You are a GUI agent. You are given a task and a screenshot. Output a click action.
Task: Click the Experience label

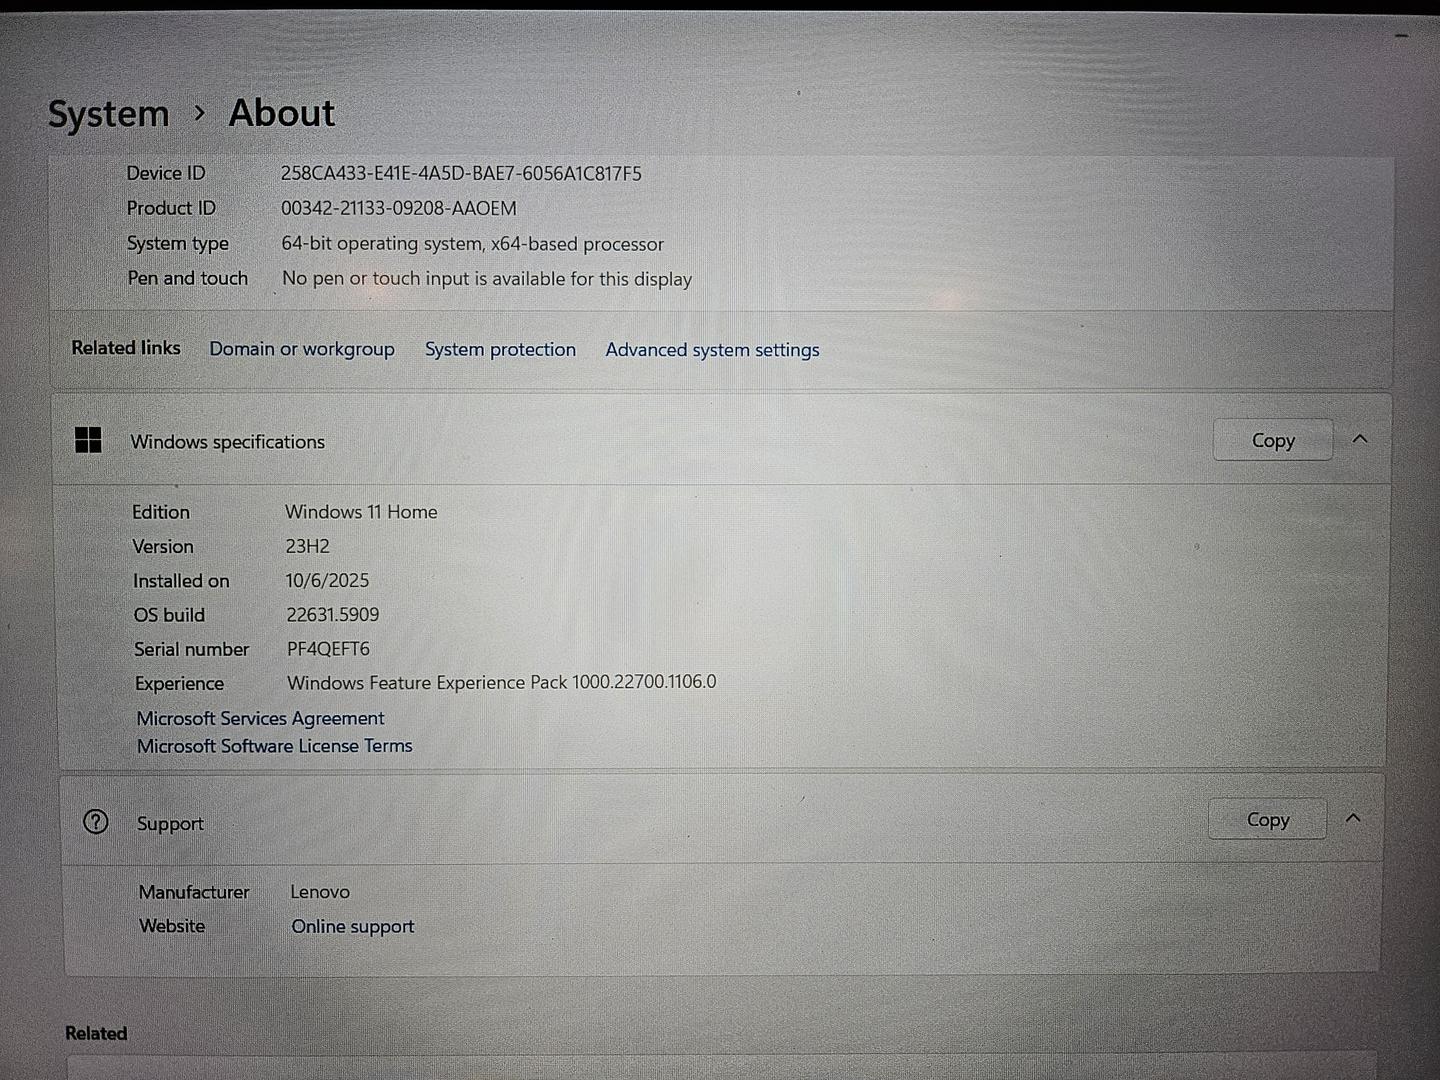tap(180, 684)
